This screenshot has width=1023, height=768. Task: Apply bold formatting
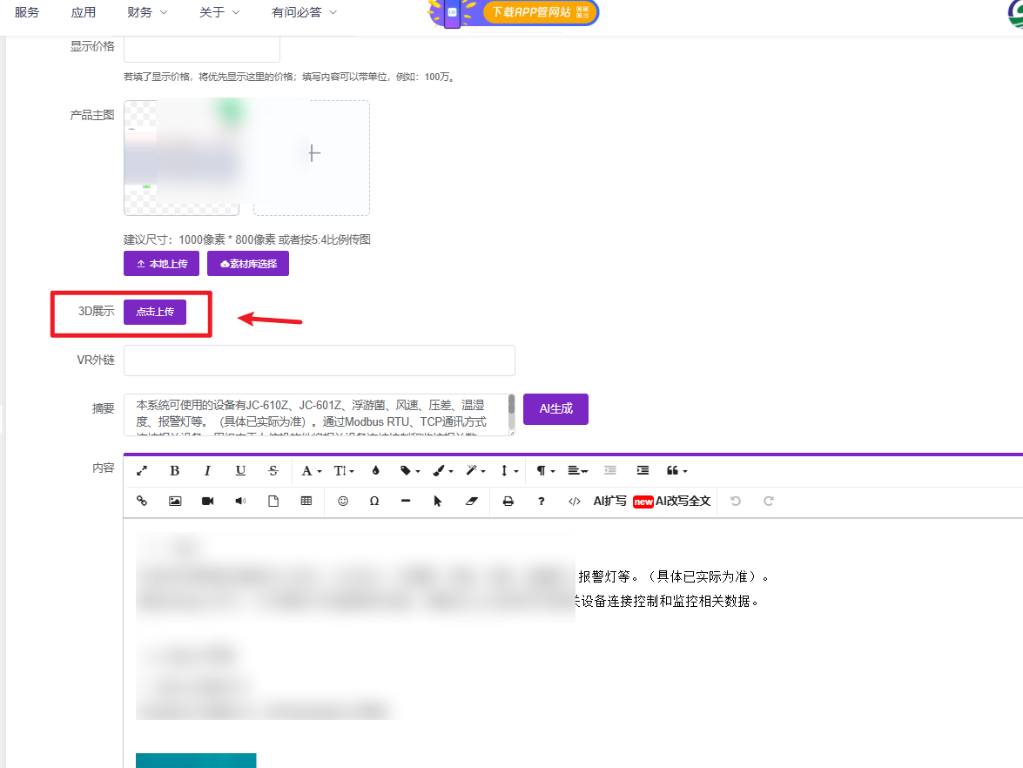174,470
